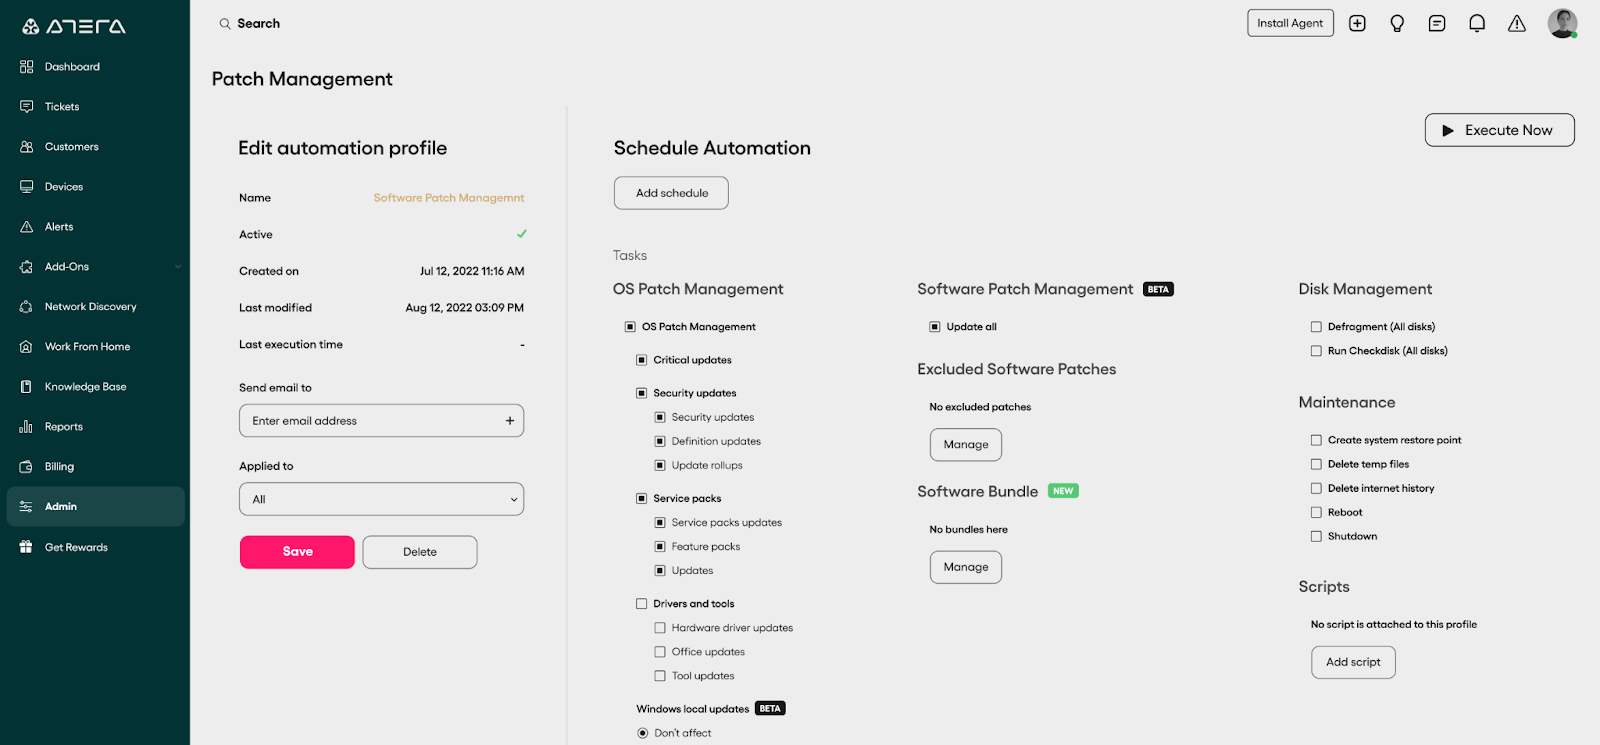1600x745 pixels.
Task: Click the plus-square quick add icon
Action: (1357, 23)
